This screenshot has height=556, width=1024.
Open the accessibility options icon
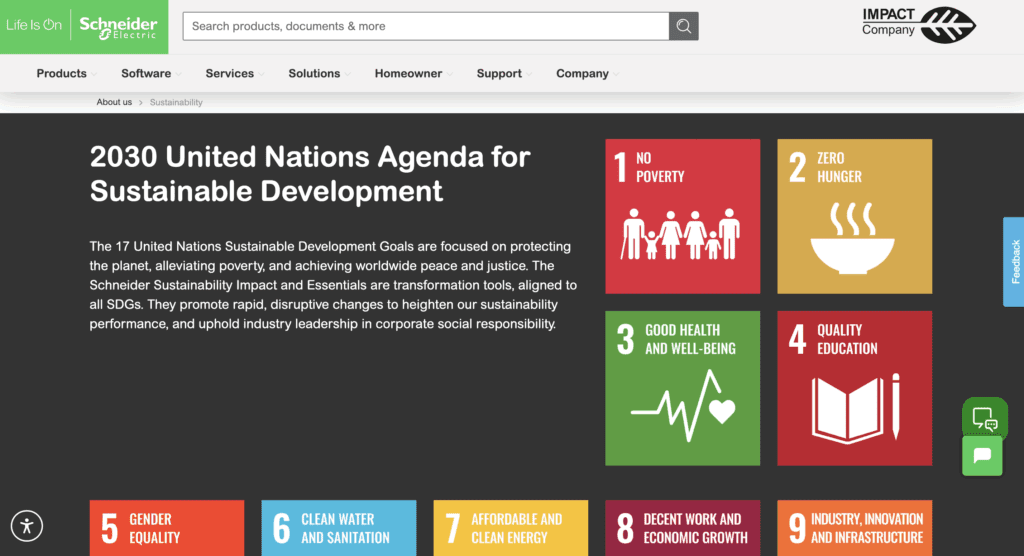[x=27, y=524]
